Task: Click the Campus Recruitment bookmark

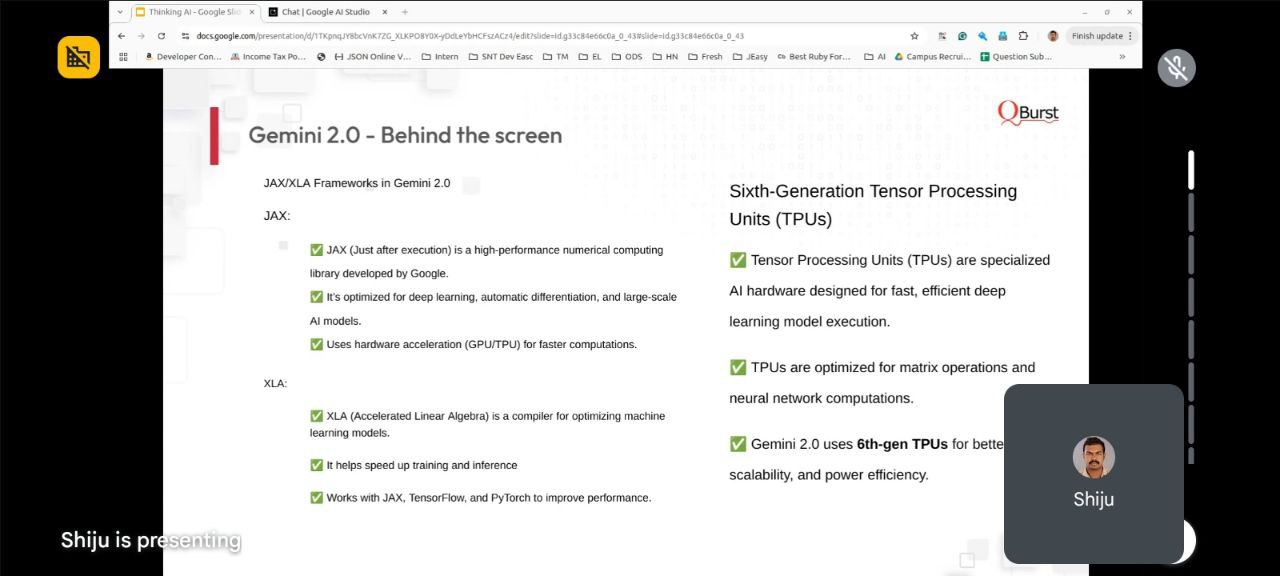Action: (x=932, y=57)
